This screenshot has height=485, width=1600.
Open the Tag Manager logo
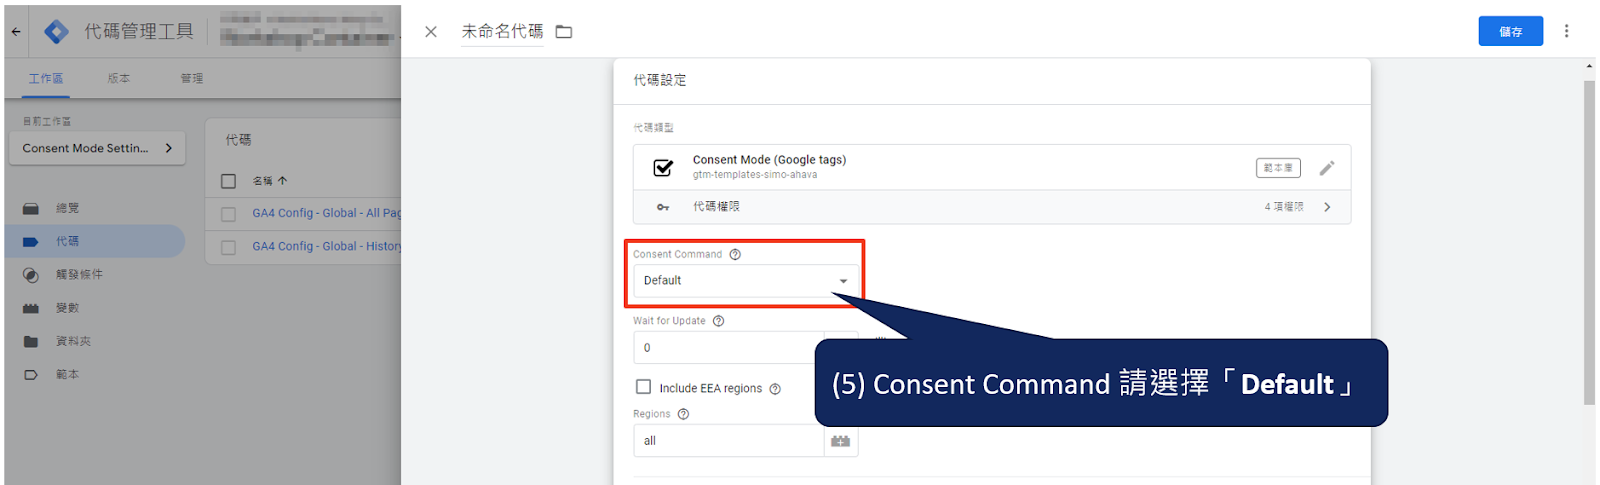click(x=57, y=32)
